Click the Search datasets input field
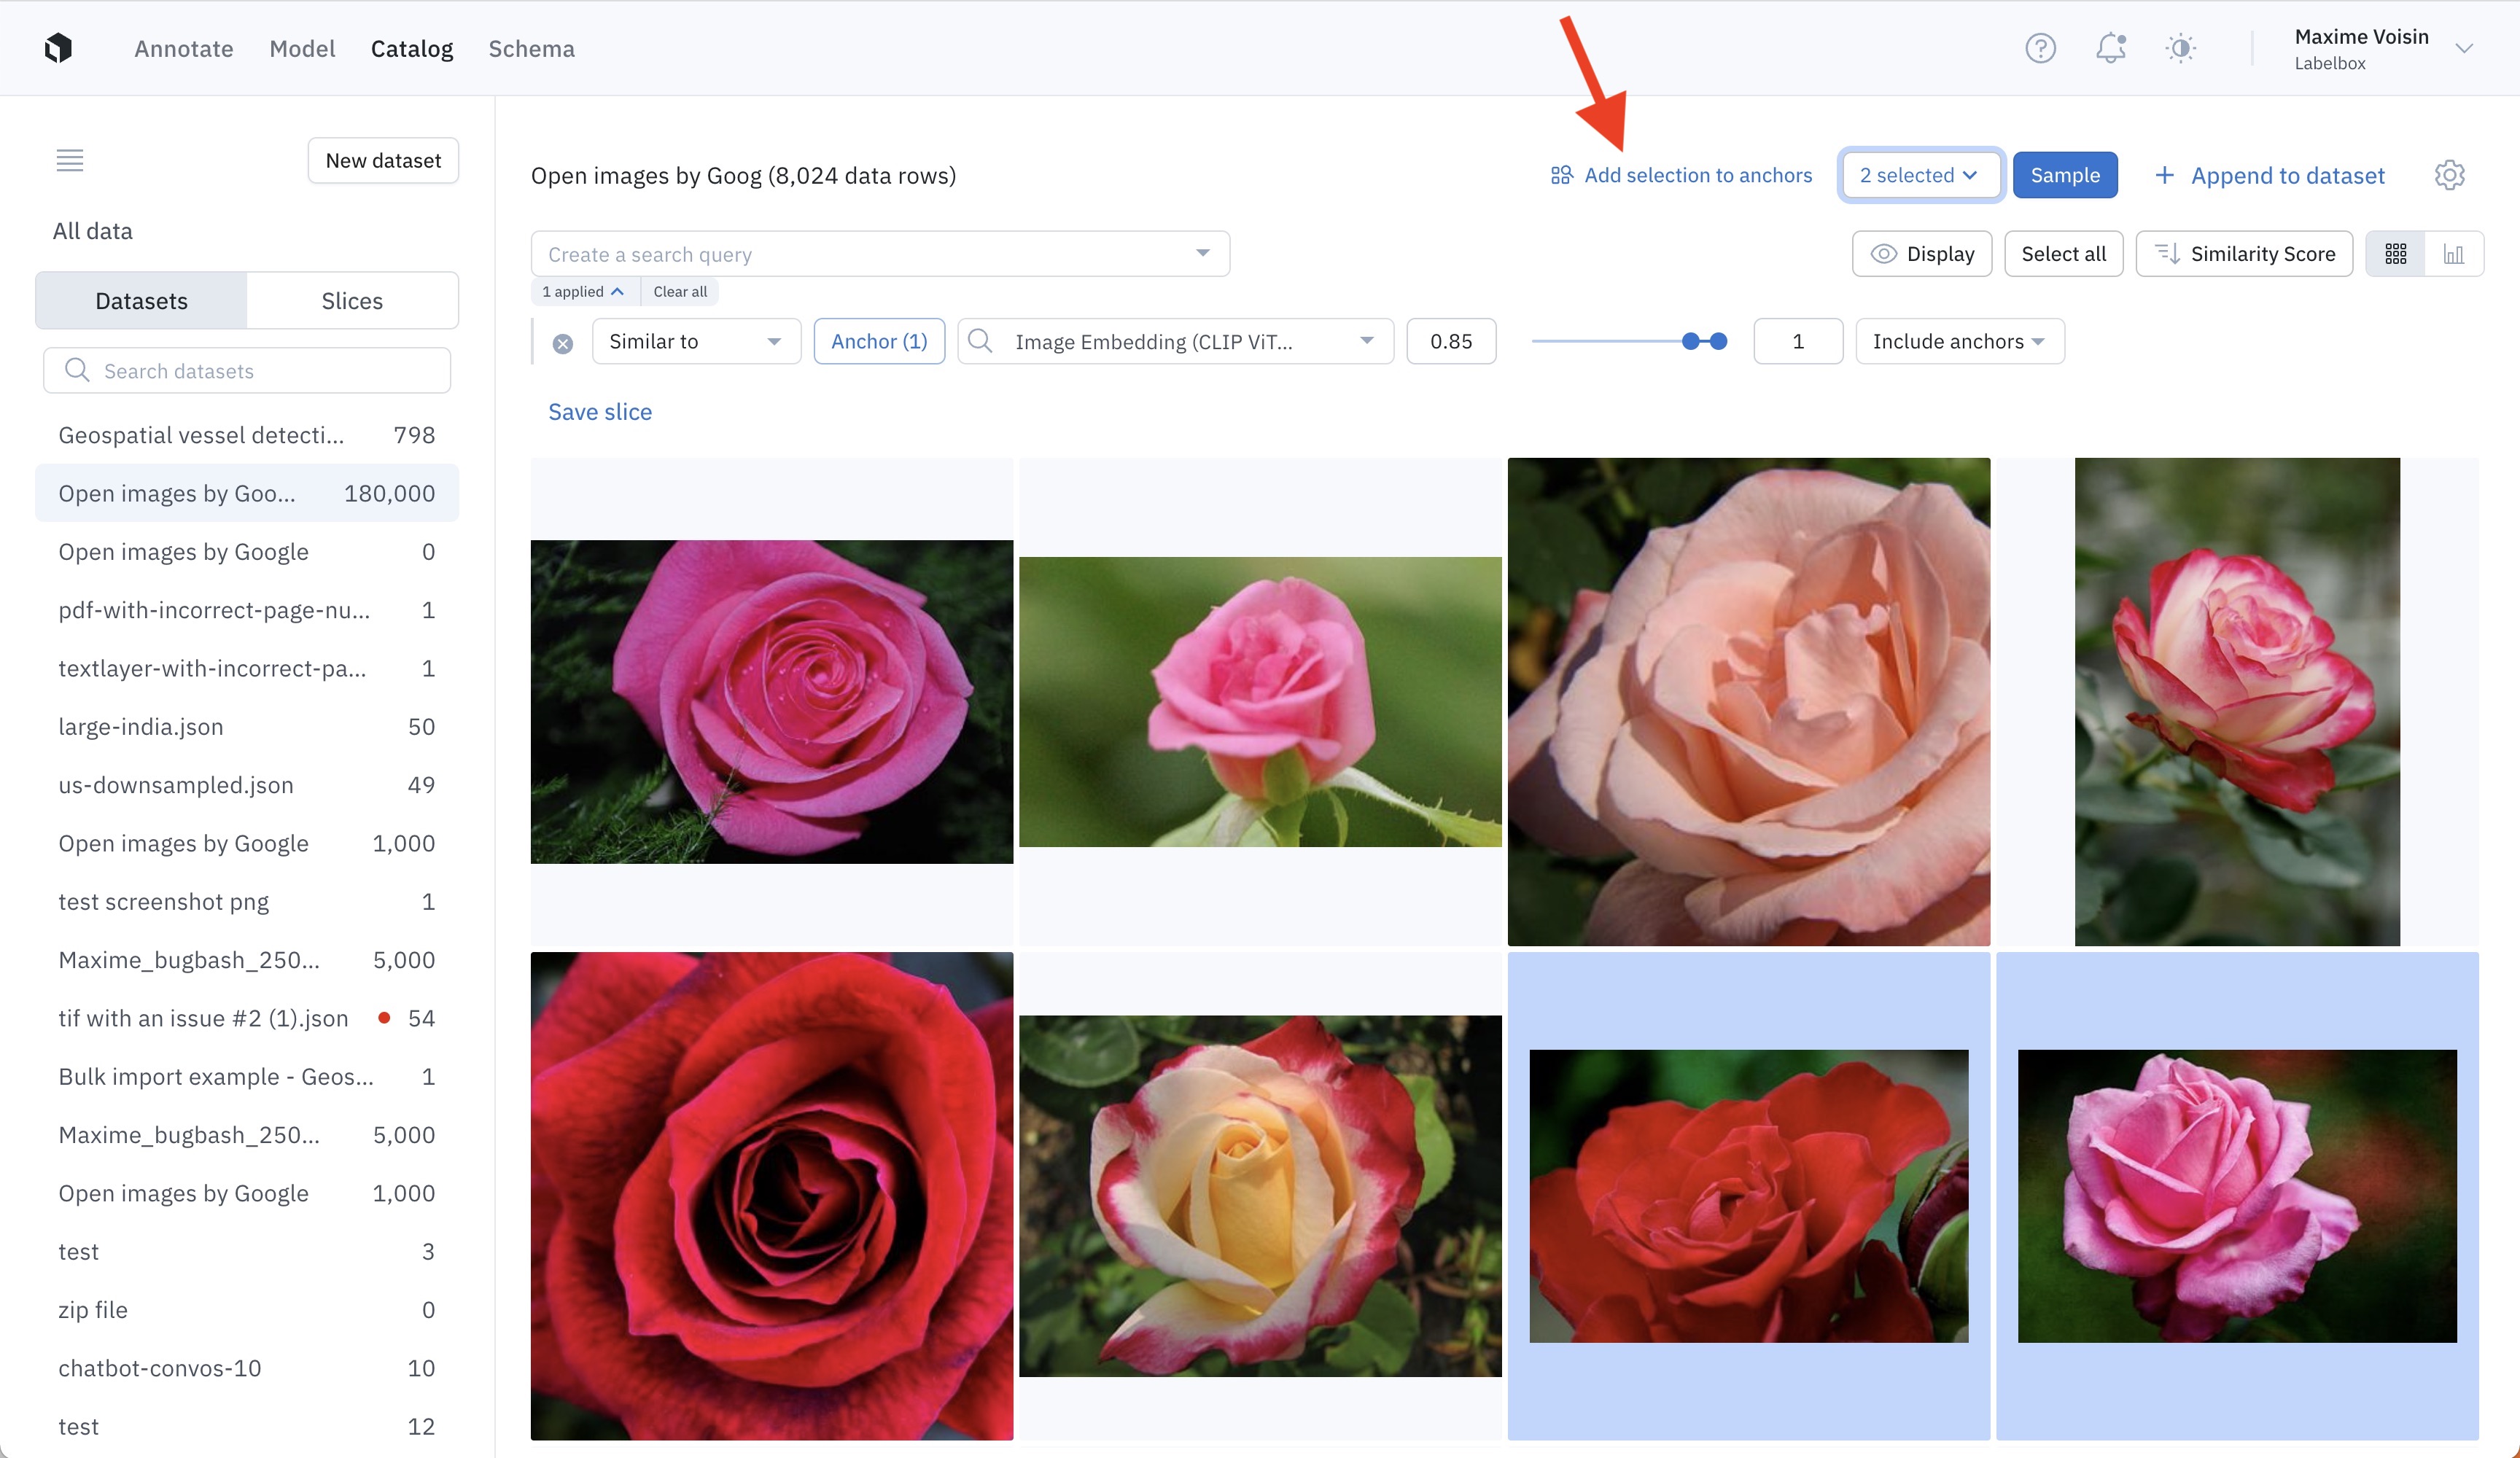This screenshot has width=2520, height=1458. [x=247, y=371]
